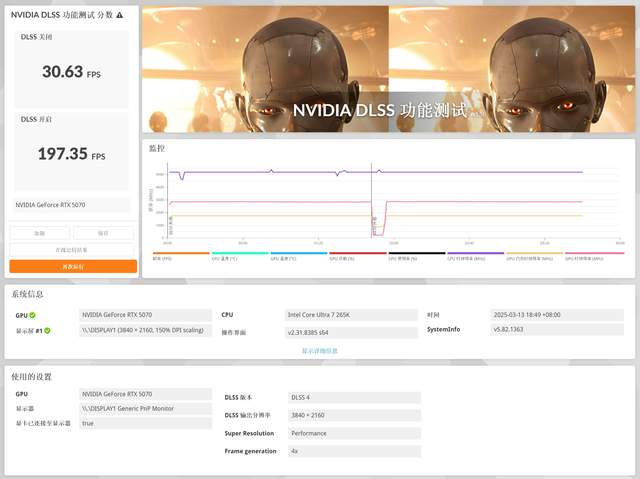Click the used settings GPU value RTX 5070
This screenshot has width=640, height=479.
click(x=145, y=394)
